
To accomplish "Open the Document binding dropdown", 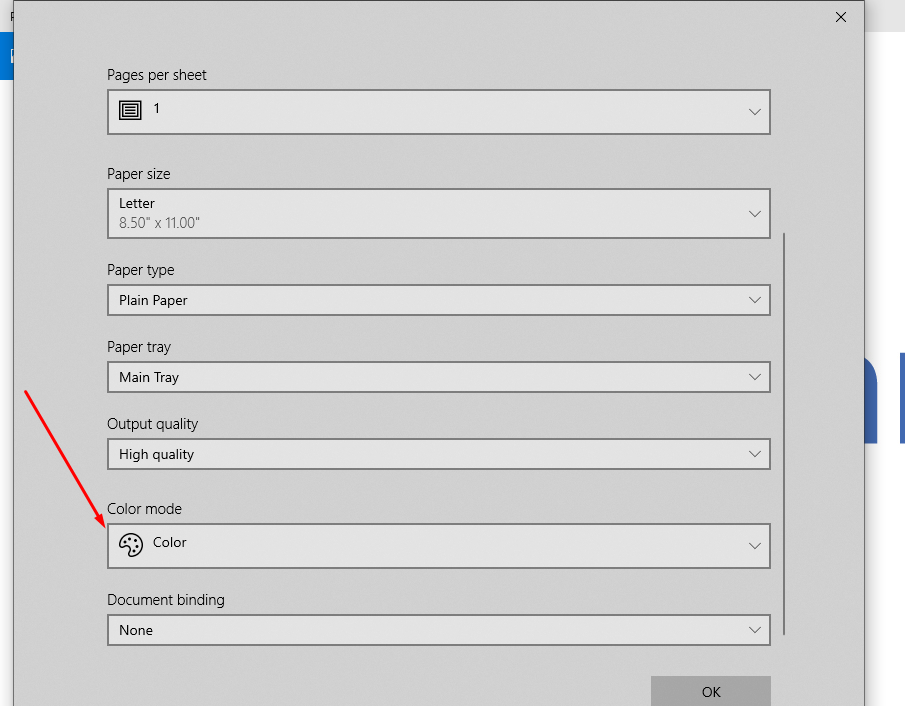I will pyautogui.click(x=438, y=630).
